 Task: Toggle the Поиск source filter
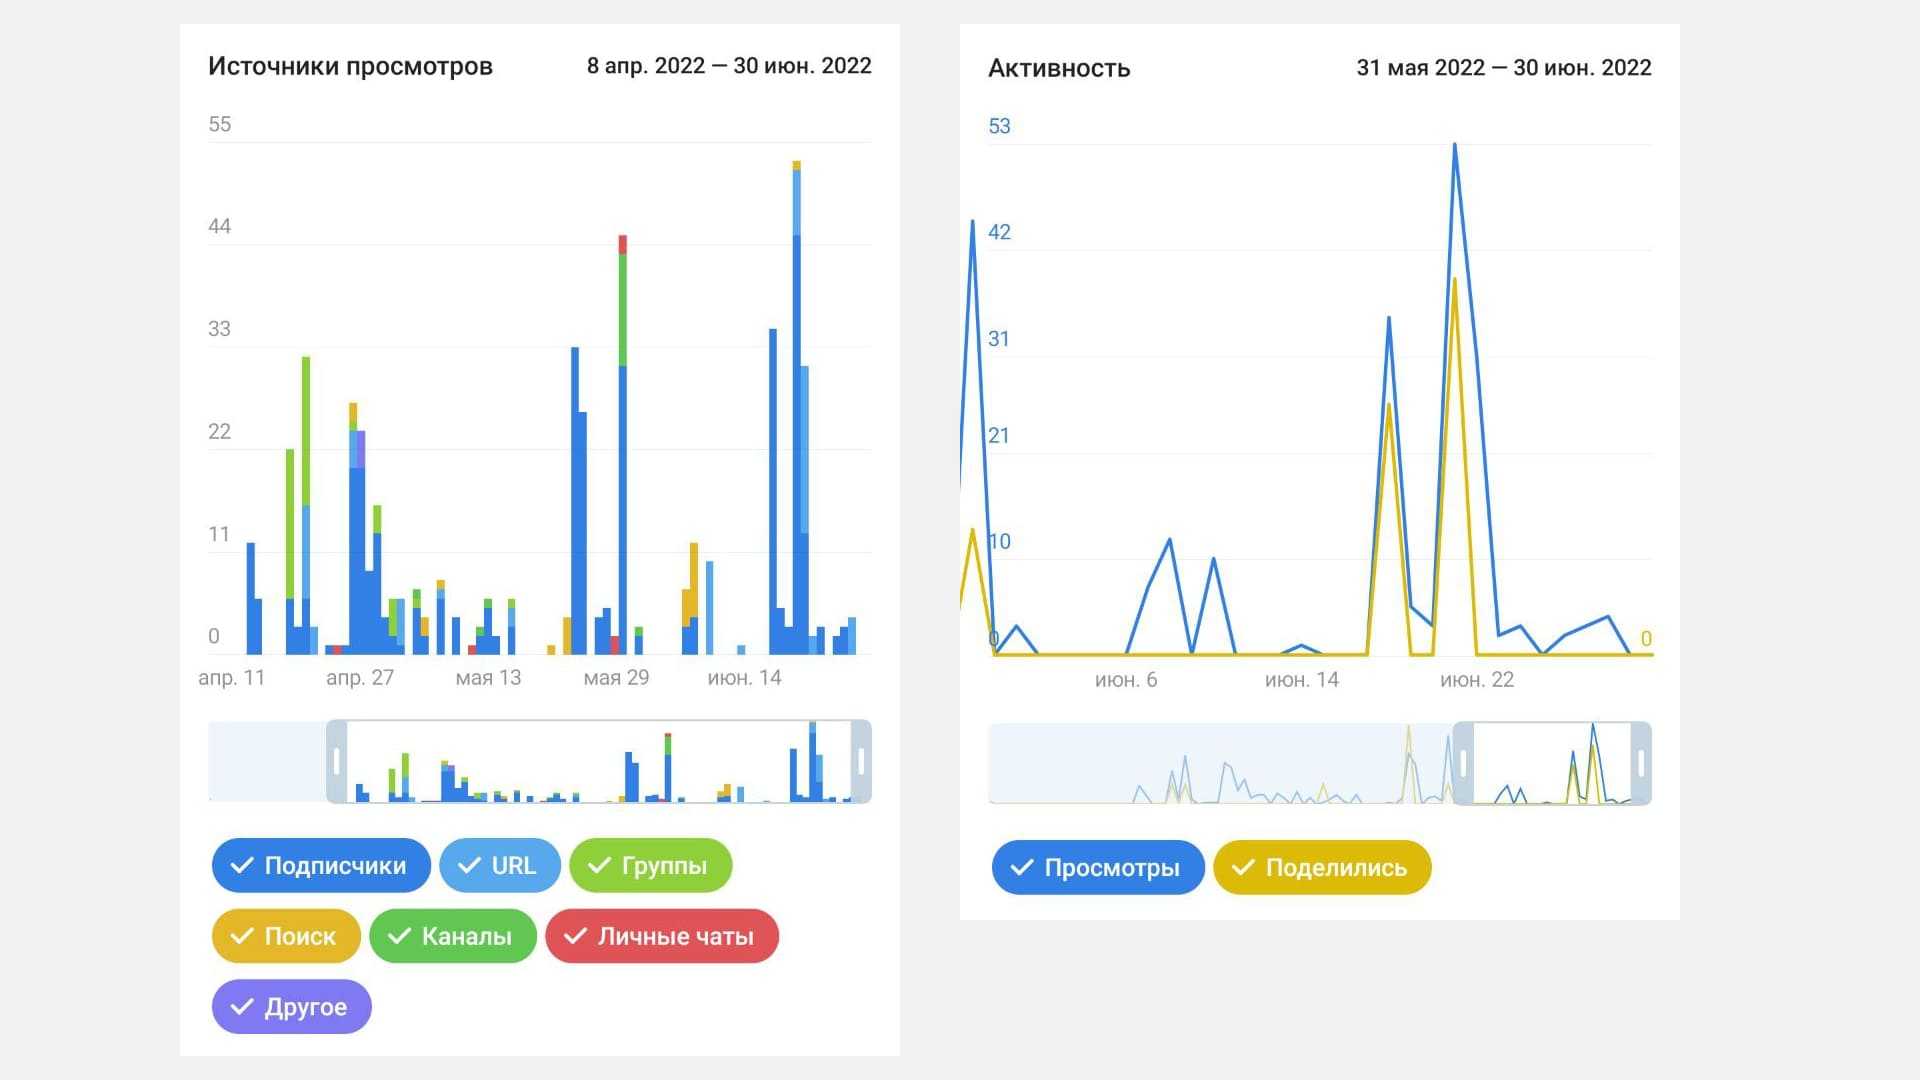click(286, 937)
